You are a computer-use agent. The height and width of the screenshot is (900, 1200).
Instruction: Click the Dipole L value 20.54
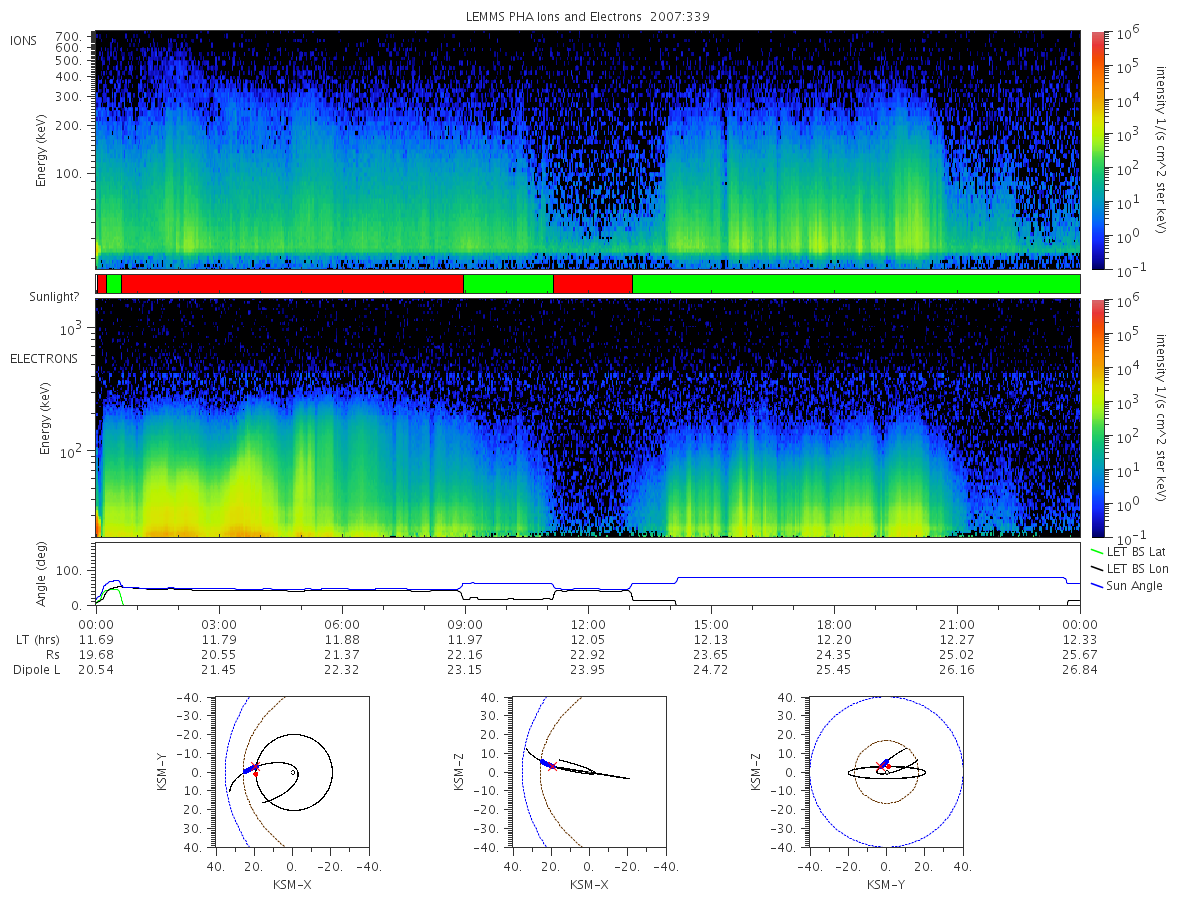(x=96, y=670)
